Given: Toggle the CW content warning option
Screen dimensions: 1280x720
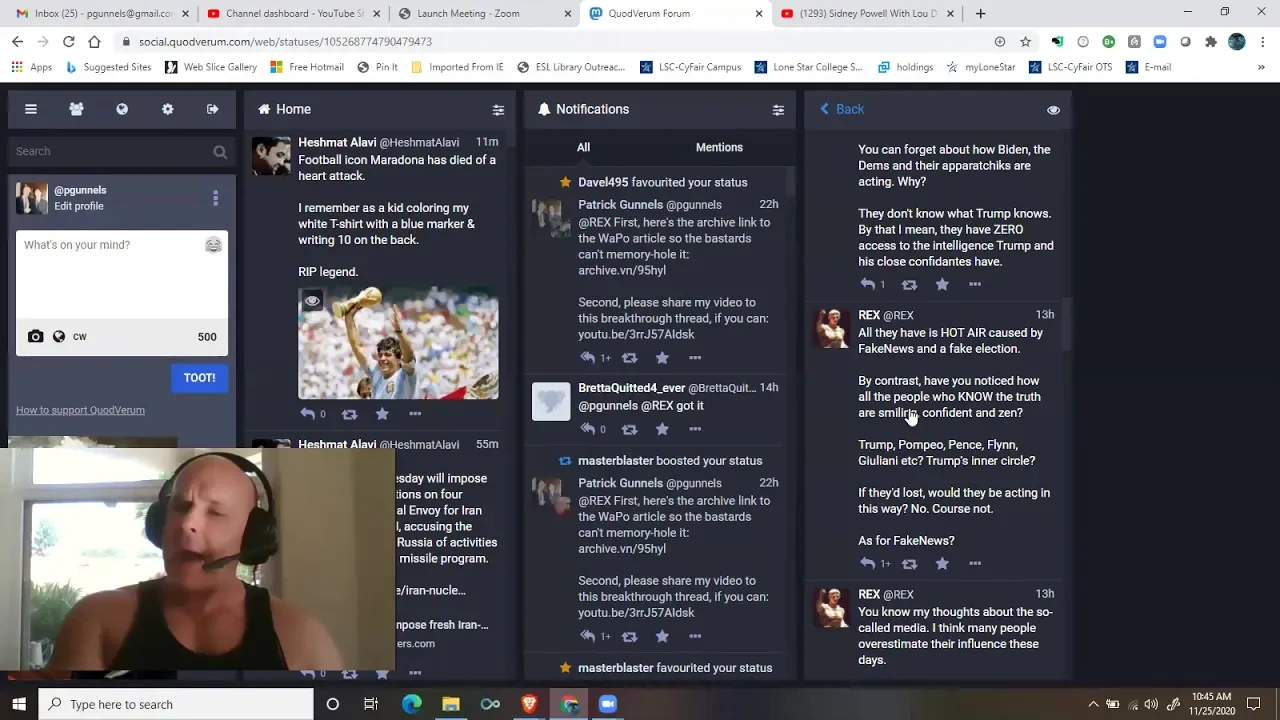Looking at the screenshot, I should (x=80, y=337).
